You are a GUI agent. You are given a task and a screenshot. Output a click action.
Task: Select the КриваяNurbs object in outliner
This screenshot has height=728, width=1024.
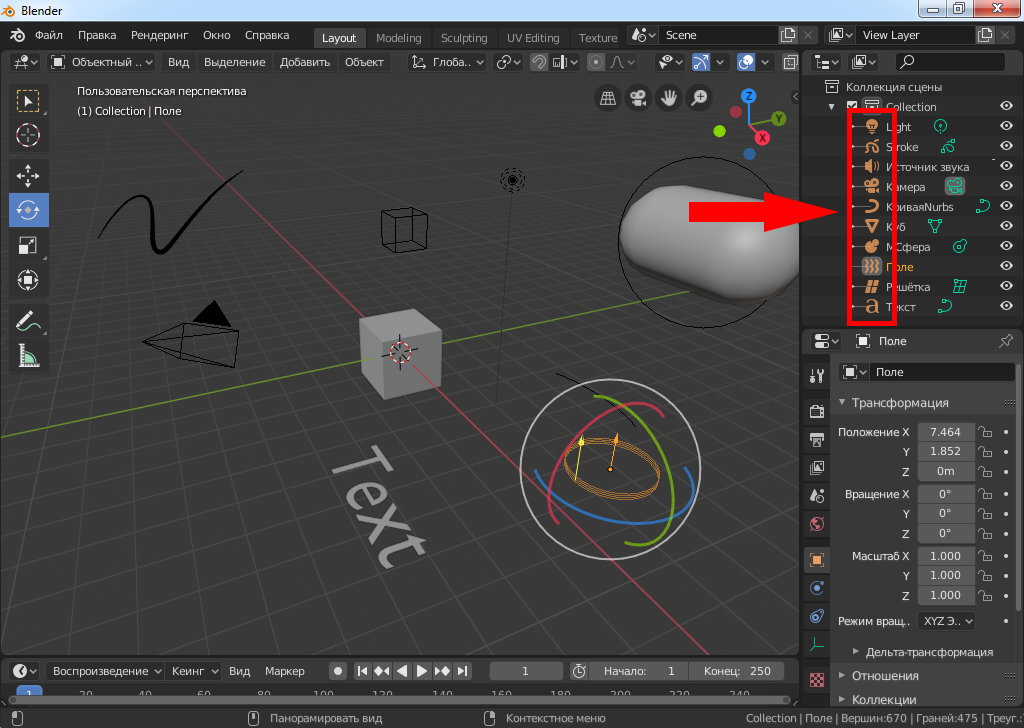[920, 207]
